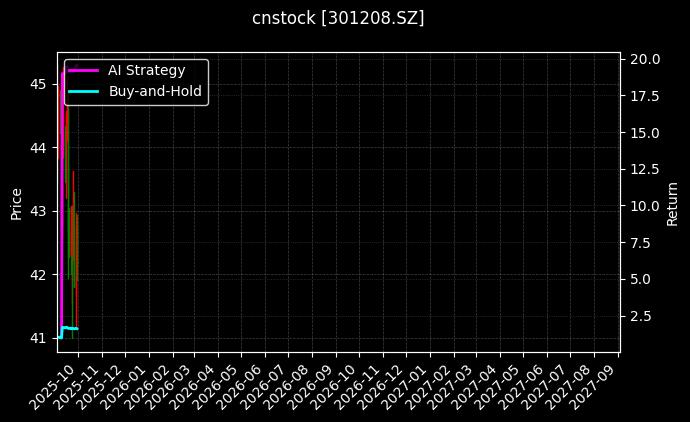Click the 20.0 return tick label

coord(643,59)
